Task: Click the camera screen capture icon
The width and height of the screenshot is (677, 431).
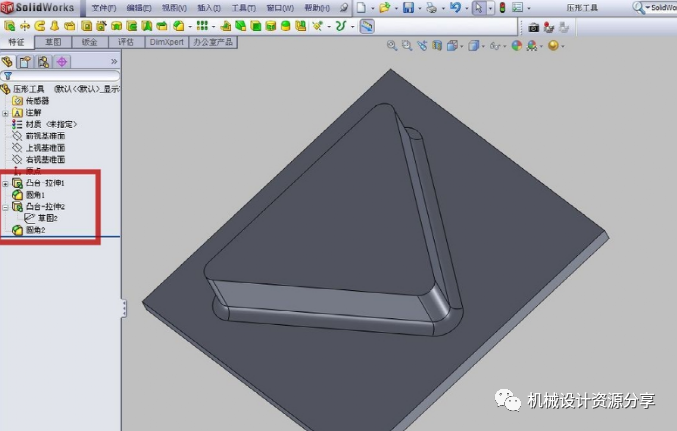Action: [x=534, y=28]
